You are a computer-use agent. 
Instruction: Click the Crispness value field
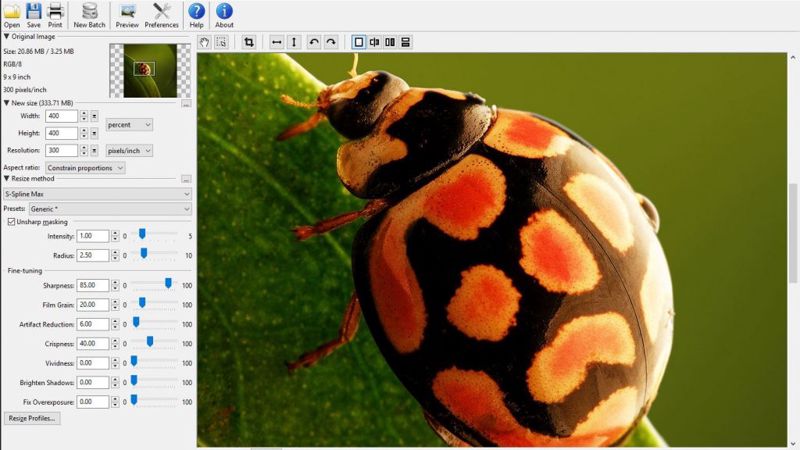(93, 344)
